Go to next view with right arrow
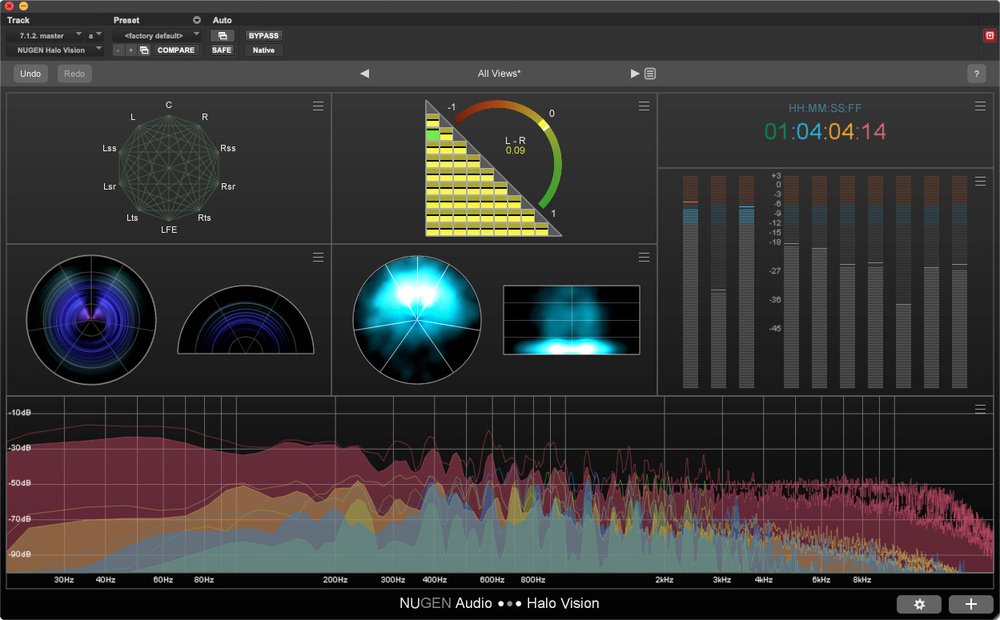 pyautogui.click(x=635, y=74)
